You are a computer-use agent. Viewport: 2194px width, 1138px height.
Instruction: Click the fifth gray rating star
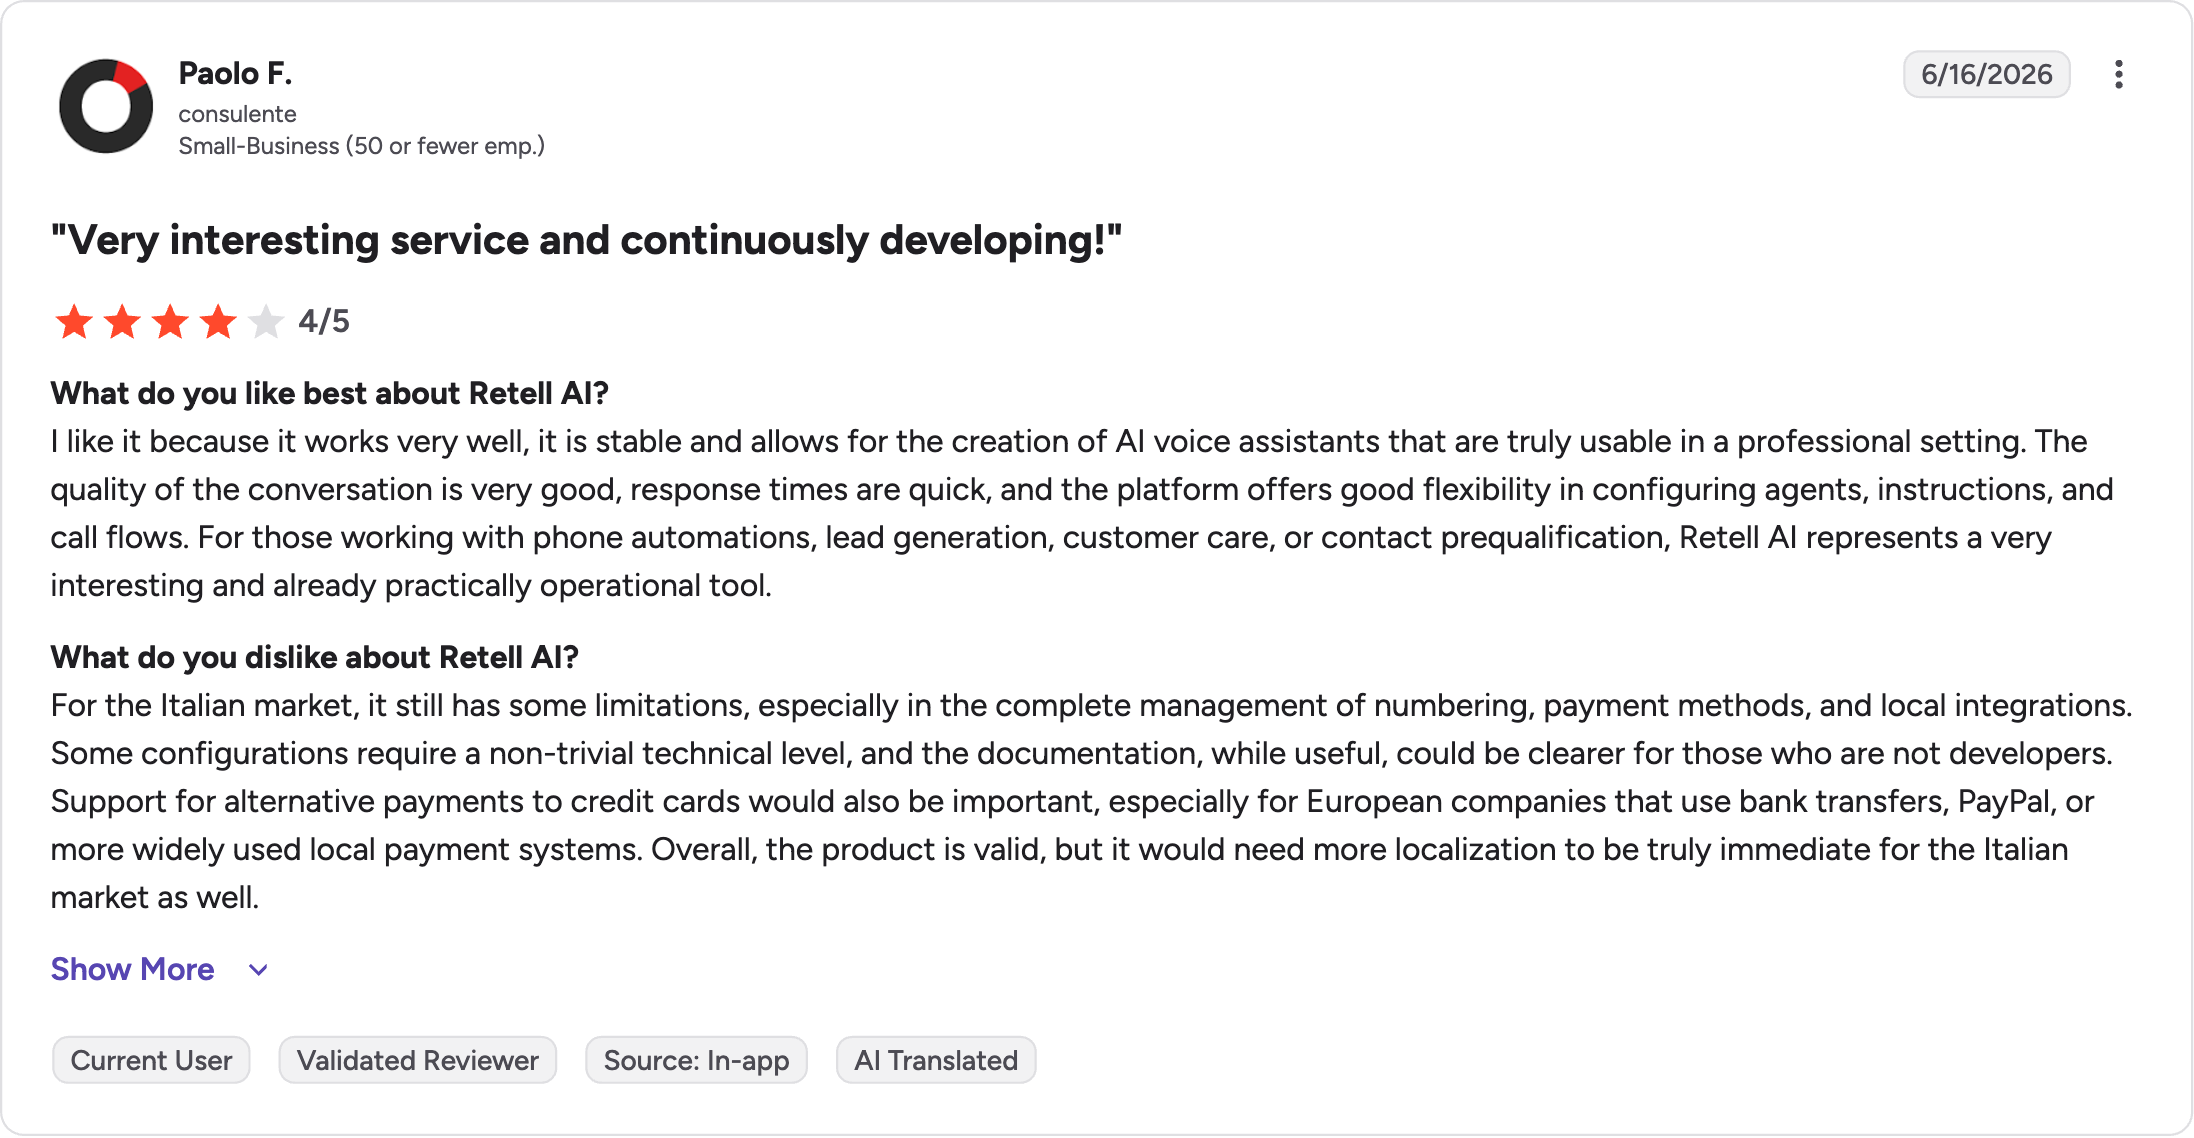[x=266, y=322]
